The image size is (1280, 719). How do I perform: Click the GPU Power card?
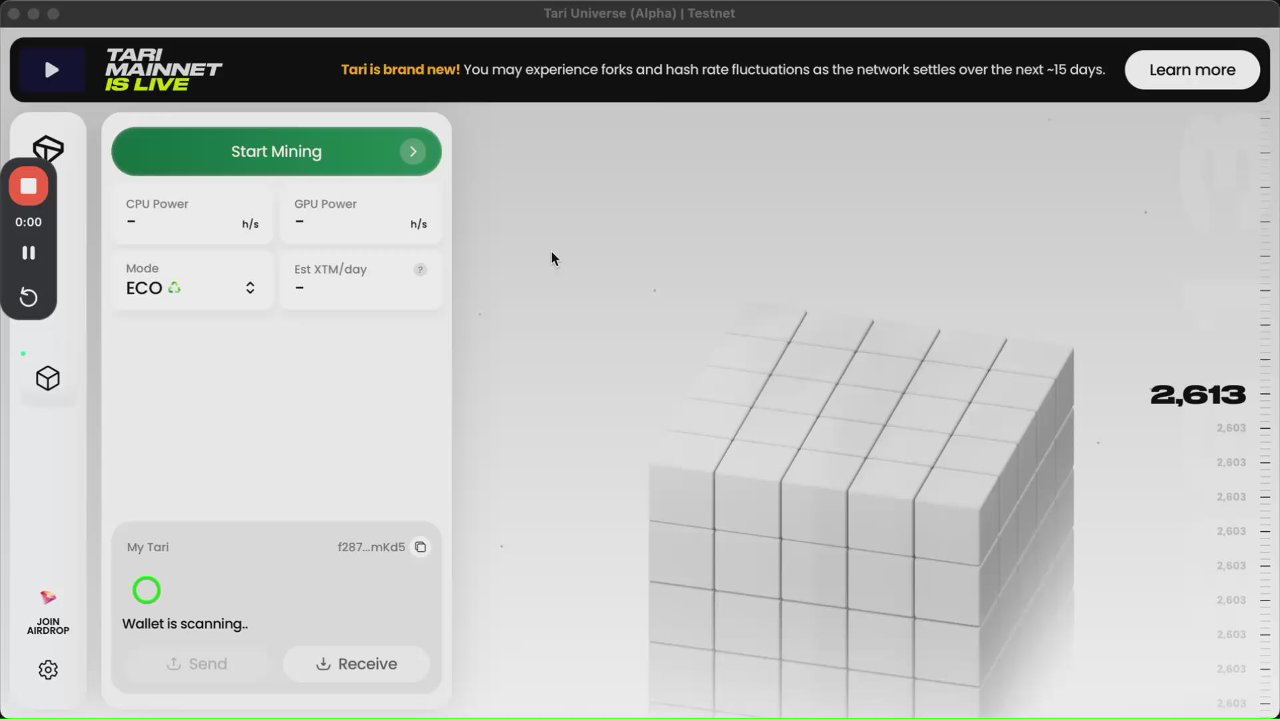point(360,213)
